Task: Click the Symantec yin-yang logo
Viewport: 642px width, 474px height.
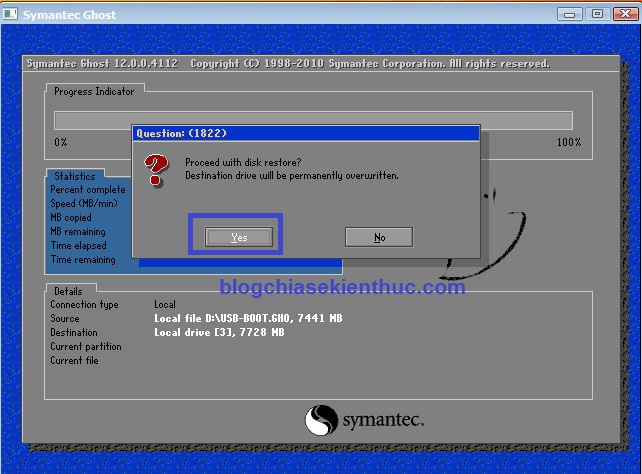Action: pos(321,420)
